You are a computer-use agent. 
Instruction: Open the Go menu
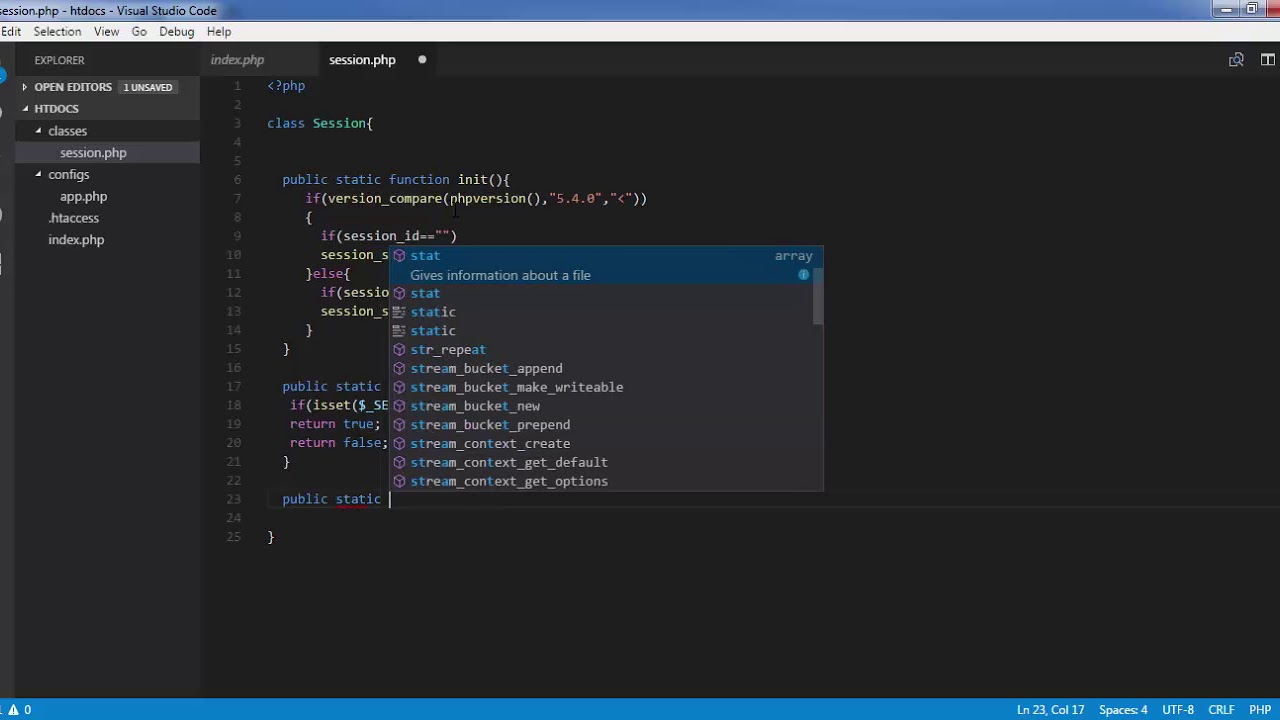139,32
